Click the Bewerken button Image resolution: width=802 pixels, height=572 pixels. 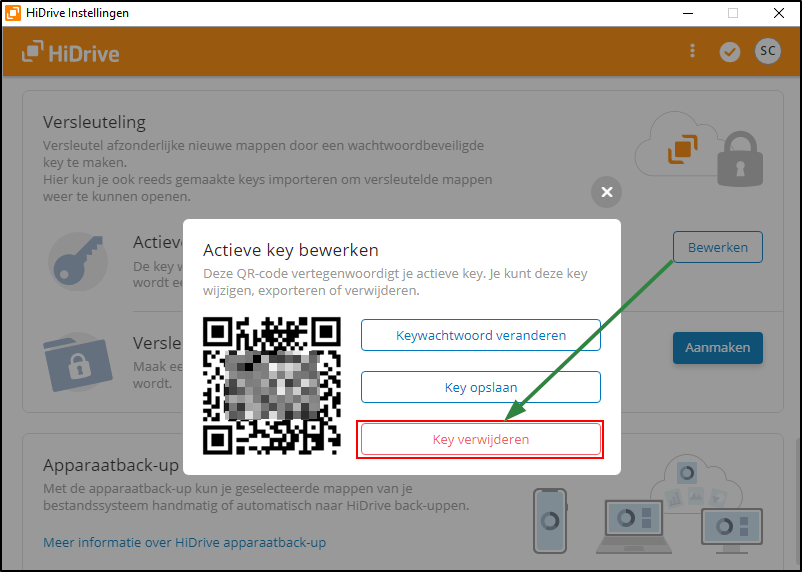point(718,247)
